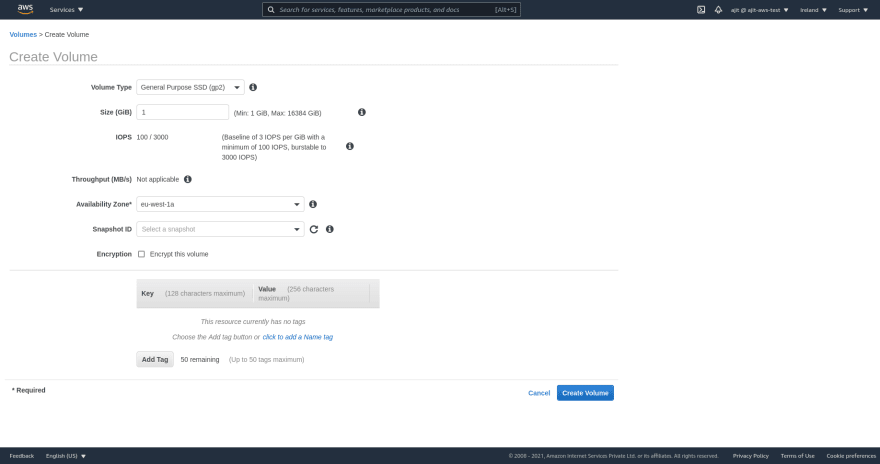Open the Volume Type dropdown
880x464 pixels.
tap(190, 88)
